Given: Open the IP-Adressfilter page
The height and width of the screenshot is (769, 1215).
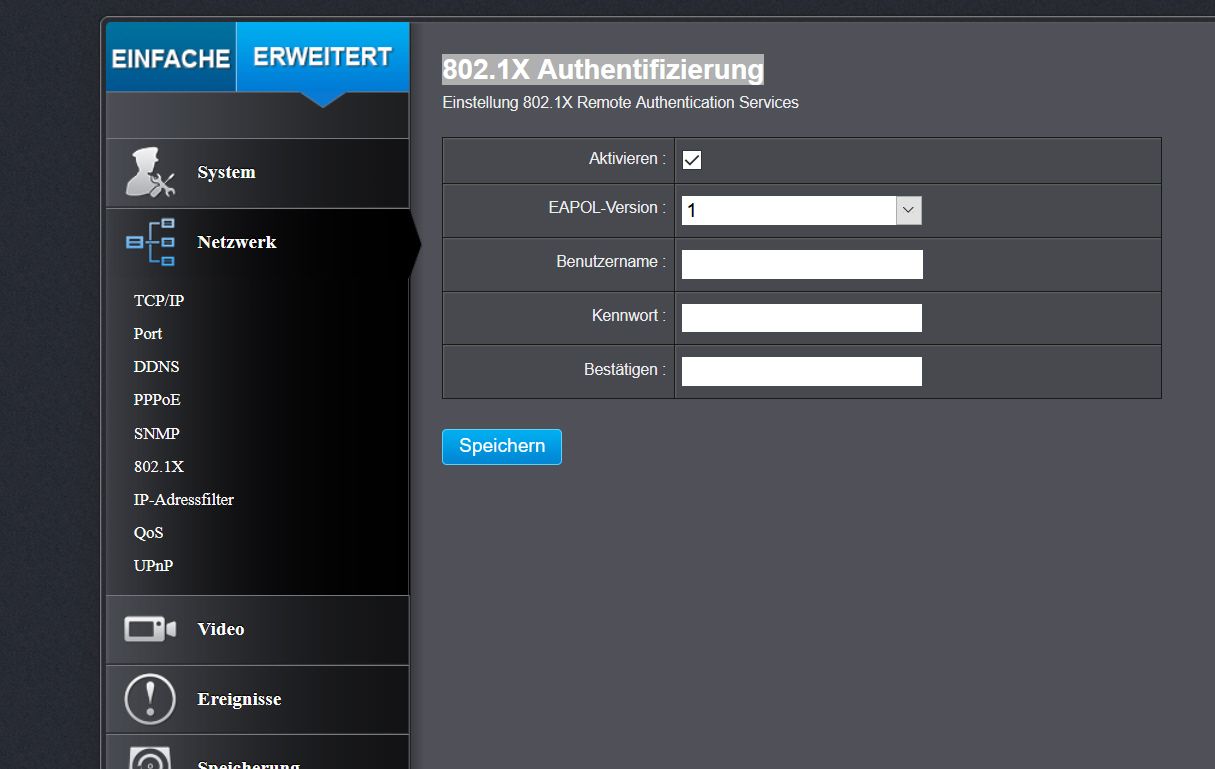Looking at the screenshot, I should (x=184, y=500).
